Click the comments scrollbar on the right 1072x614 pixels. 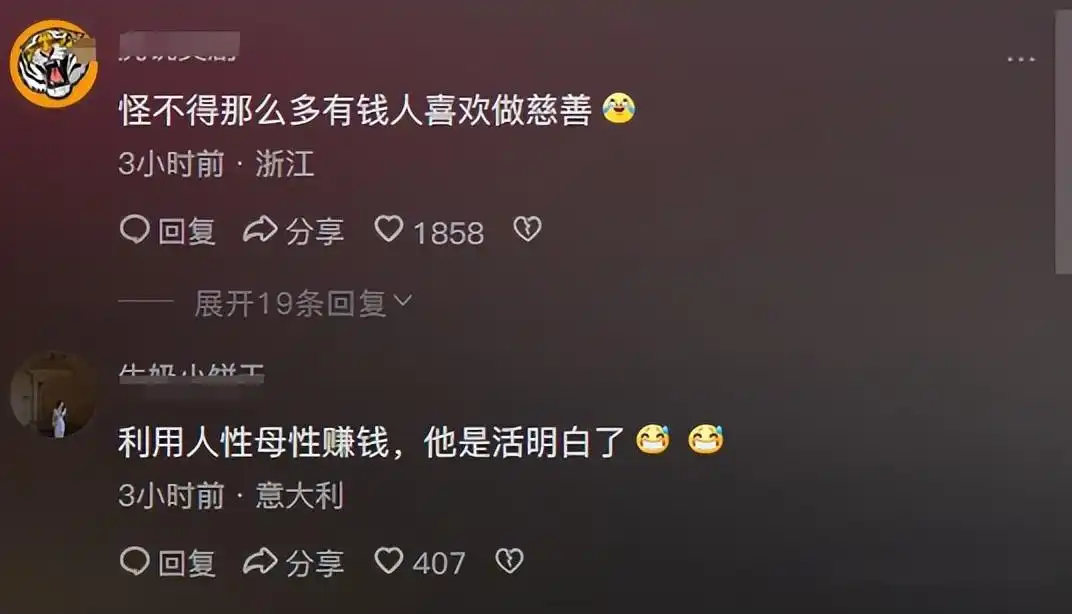click(1063, 142)
